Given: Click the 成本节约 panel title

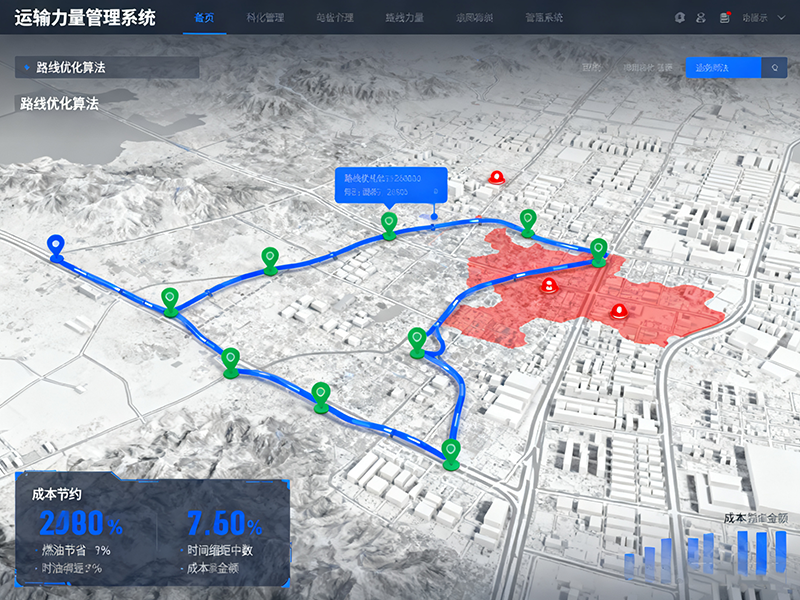Looking at the screenshot, I should tap(57, 494).
